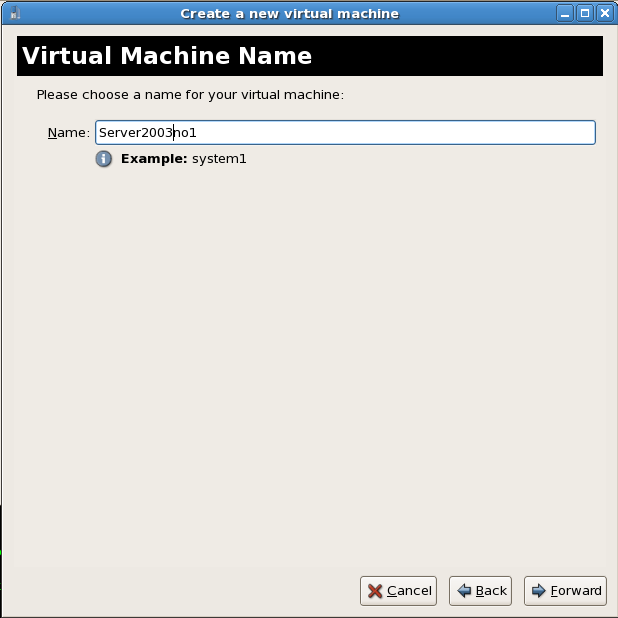This screenshot has width=618, height=618.
Task: Click the title bar text 'Create a new virtual machine'
Action: pyautogui.click(x=290, y=14)
